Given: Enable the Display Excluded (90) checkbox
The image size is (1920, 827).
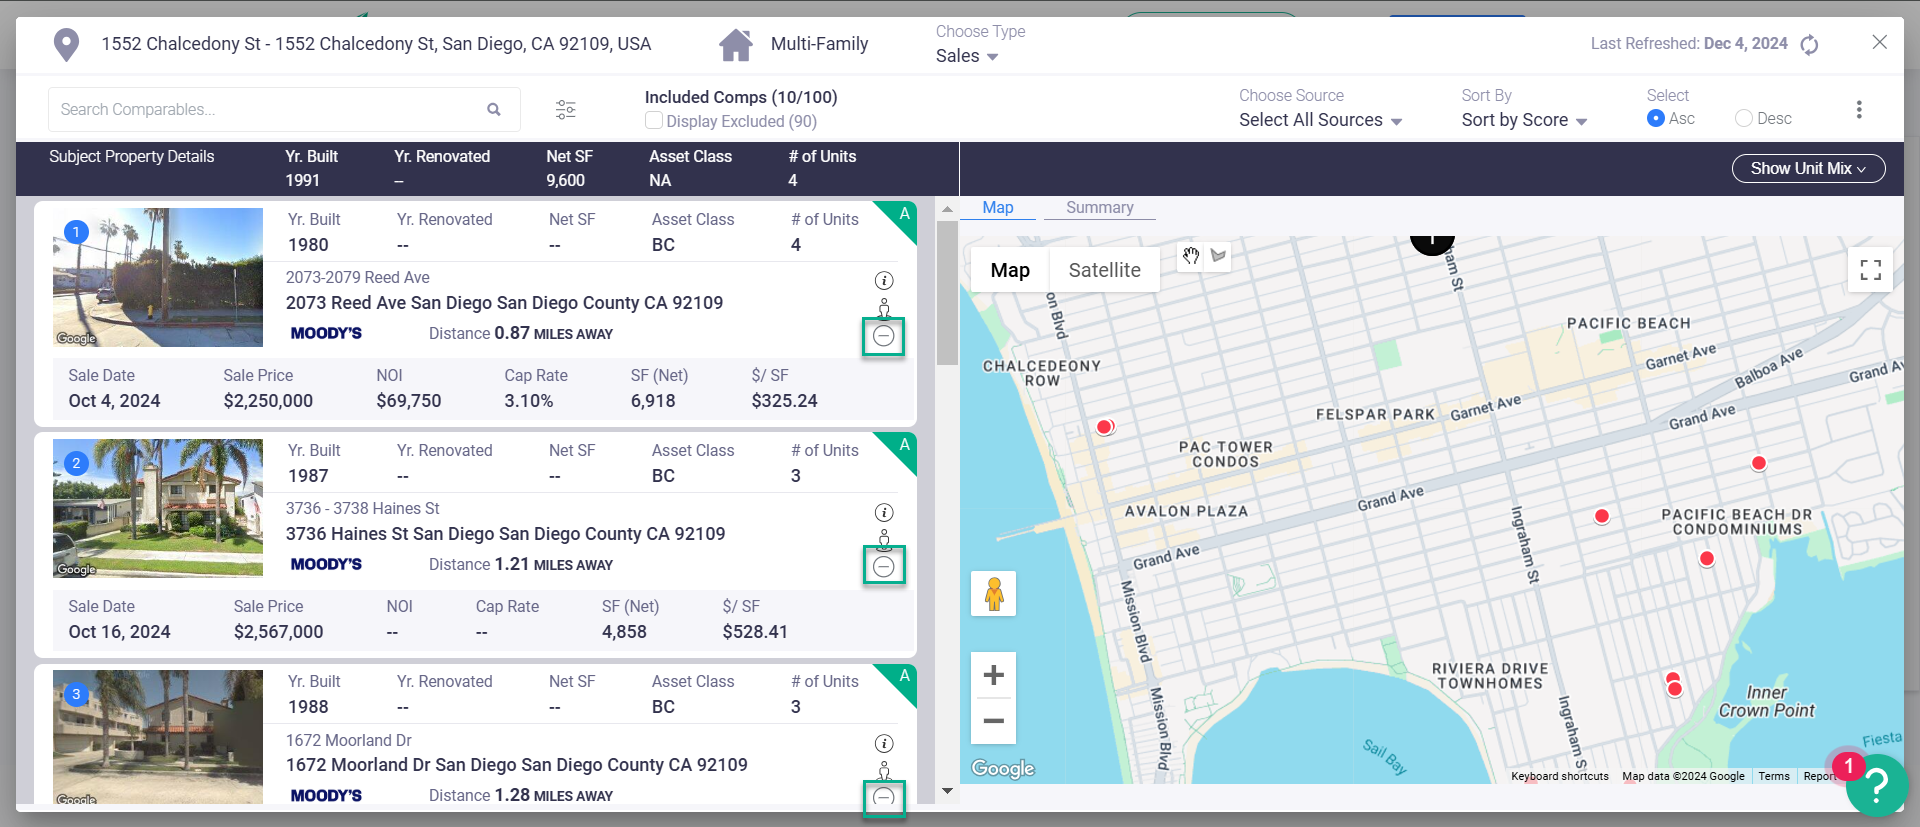Looking at the screenshot, I should (x=654, y=121).
